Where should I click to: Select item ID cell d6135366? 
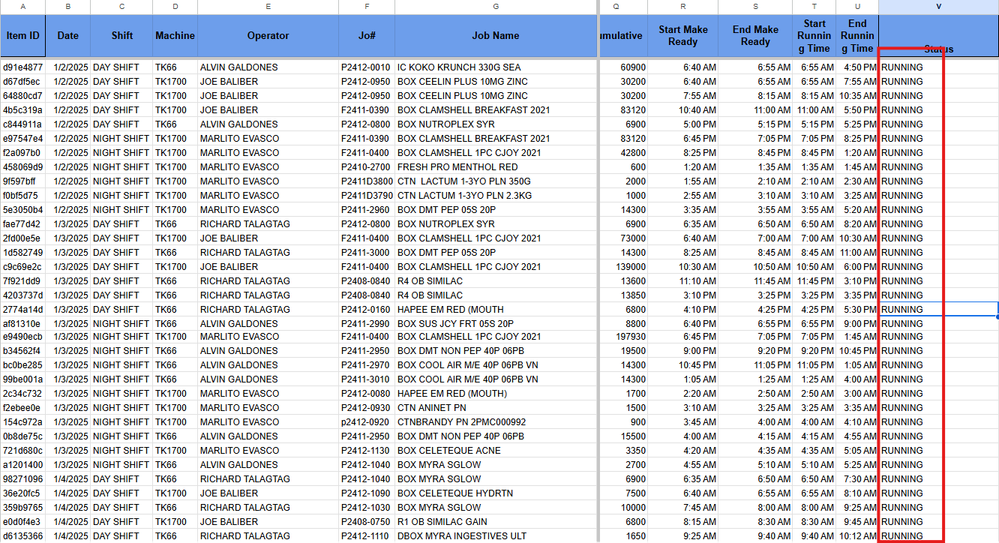pyautogui.click(x=23, y=536)
